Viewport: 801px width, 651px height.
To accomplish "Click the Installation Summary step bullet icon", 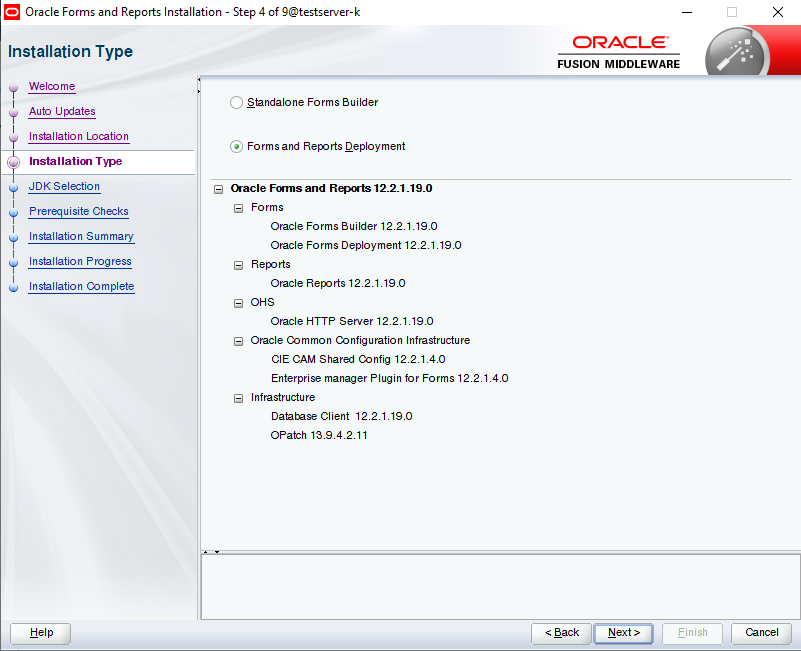I will click(14, 238).
